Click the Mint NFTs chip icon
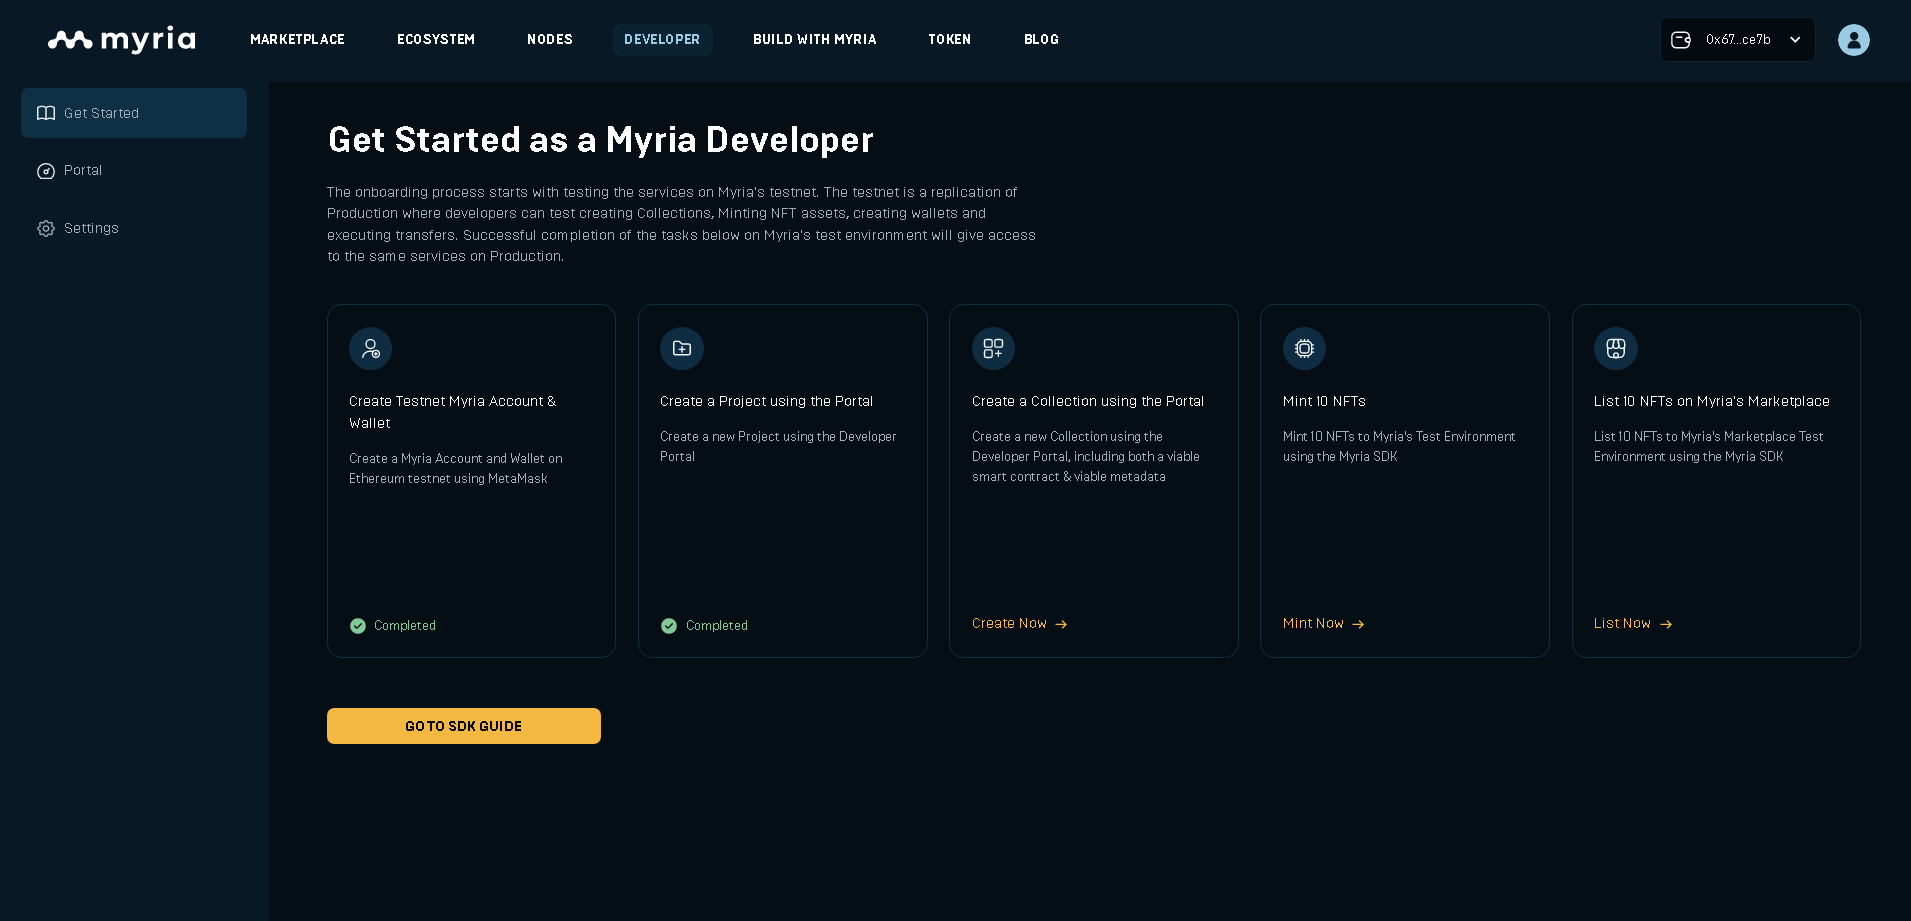Viewport: 1911px width, 921px height. (x=1304, y=348)
